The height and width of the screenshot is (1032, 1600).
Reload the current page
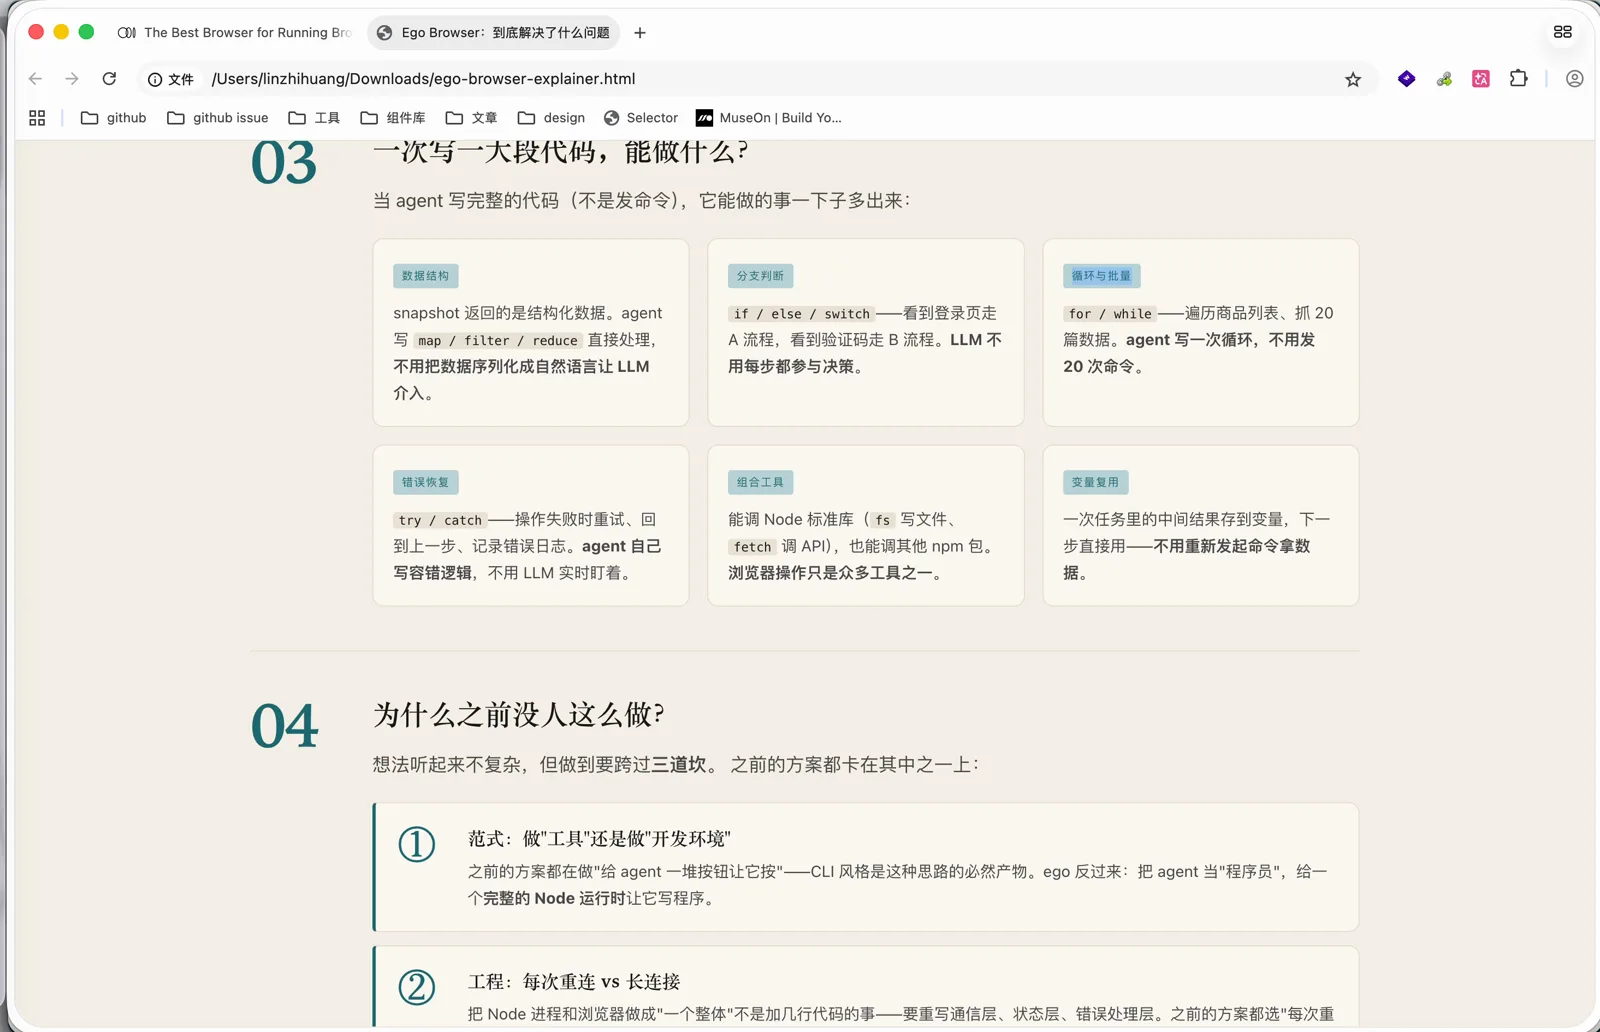(110, 79)
